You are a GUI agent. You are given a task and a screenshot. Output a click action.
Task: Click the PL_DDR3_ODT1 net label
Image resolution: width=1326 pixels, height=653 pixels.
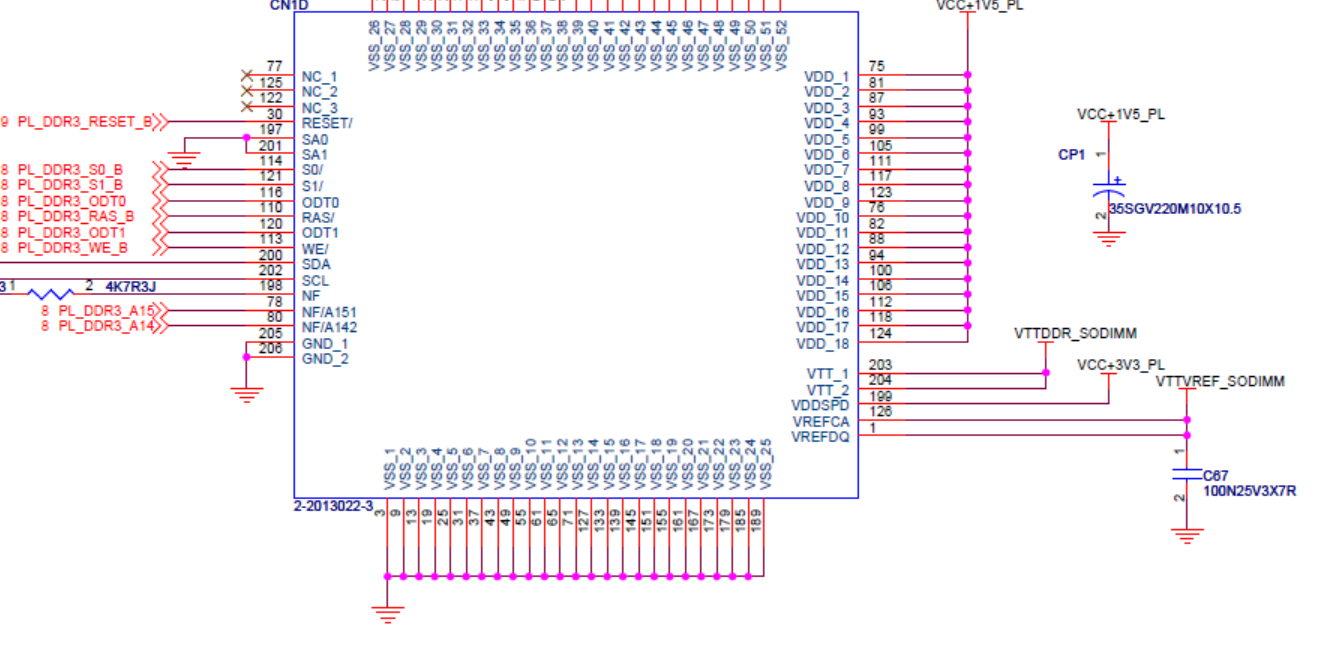coord(72,232)
